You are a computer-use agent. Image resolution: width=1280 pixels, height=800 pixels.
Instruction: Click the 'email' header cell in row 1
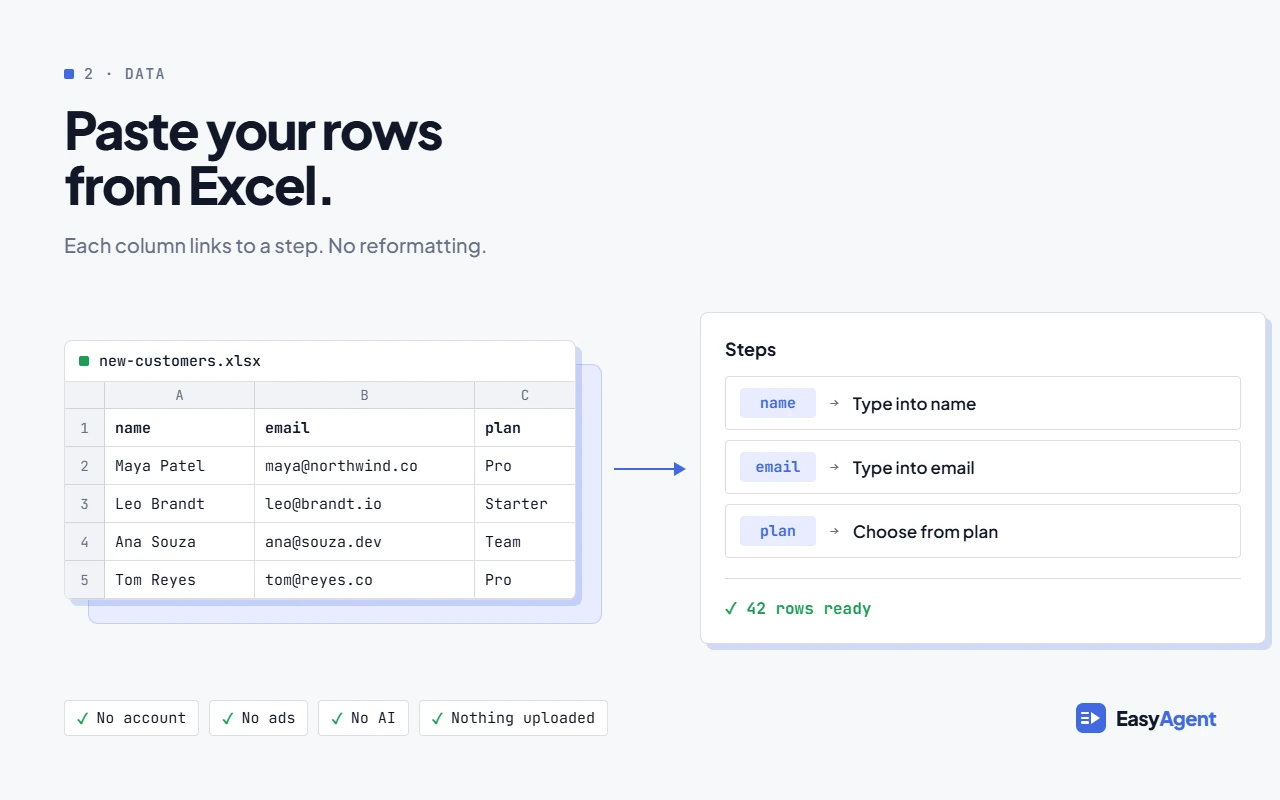click(365, 428)
